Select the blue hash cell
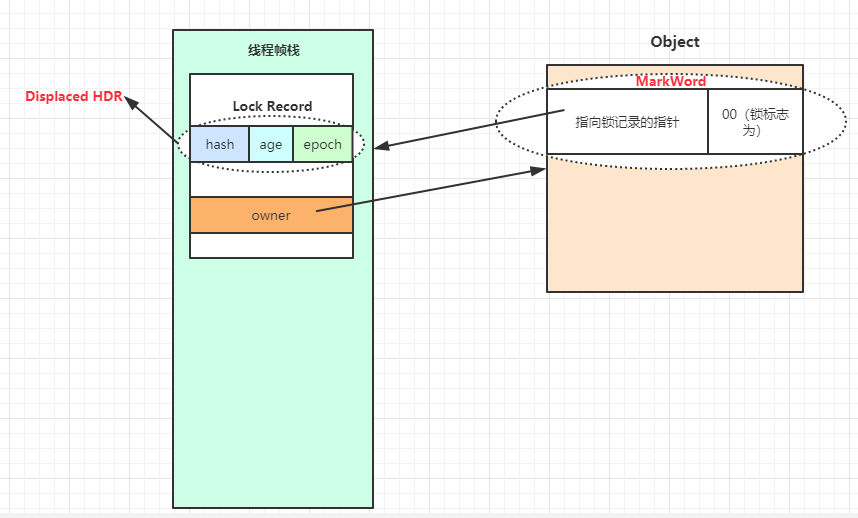Viewport: 858px width, 518px height. (219, 144)
